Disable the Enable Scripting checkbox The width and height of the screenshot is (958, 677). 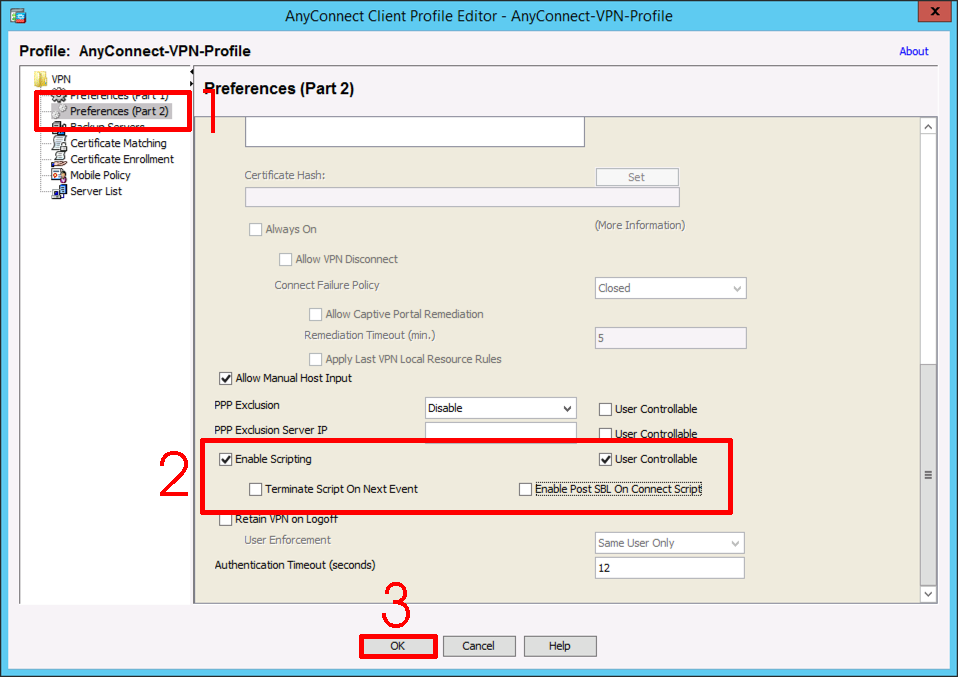pos(225,459)
